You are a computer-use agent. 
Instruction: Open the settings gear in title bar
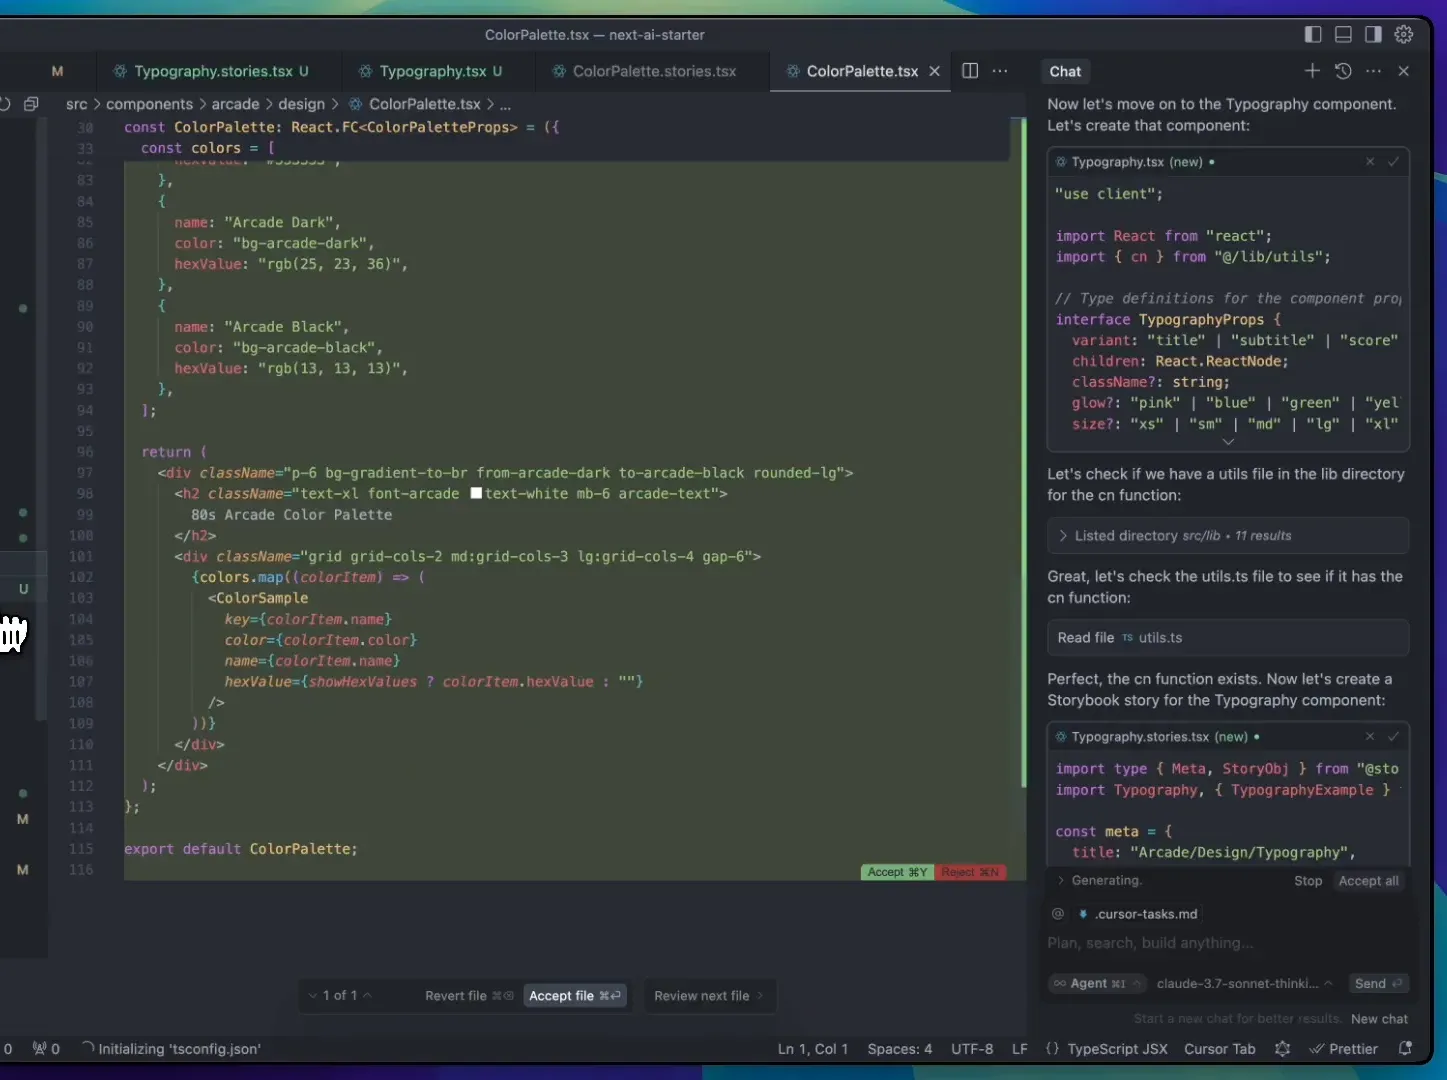point(1403,34)
